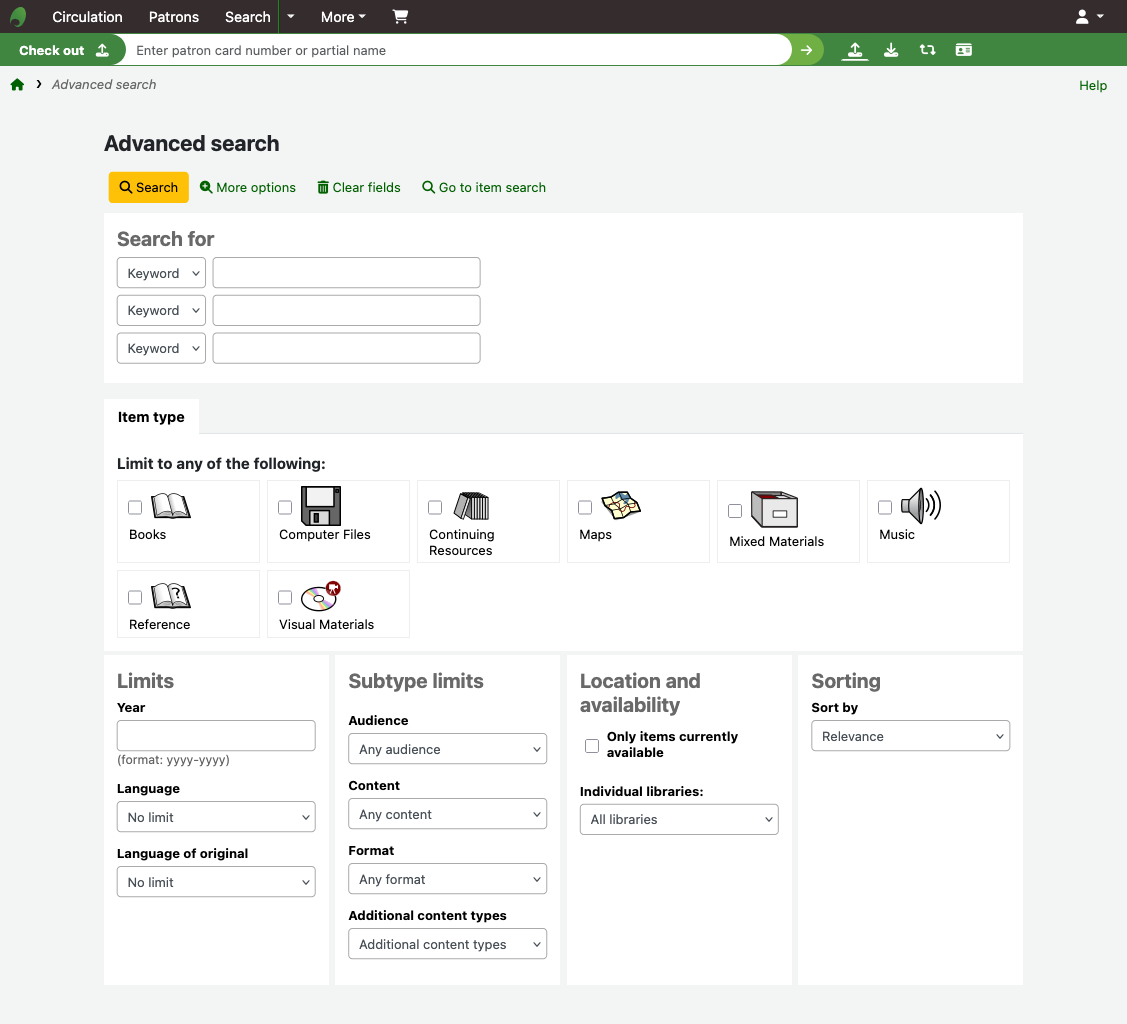Enable the Maps item type checkbox

pyautogui.click(x=585, y=508)
